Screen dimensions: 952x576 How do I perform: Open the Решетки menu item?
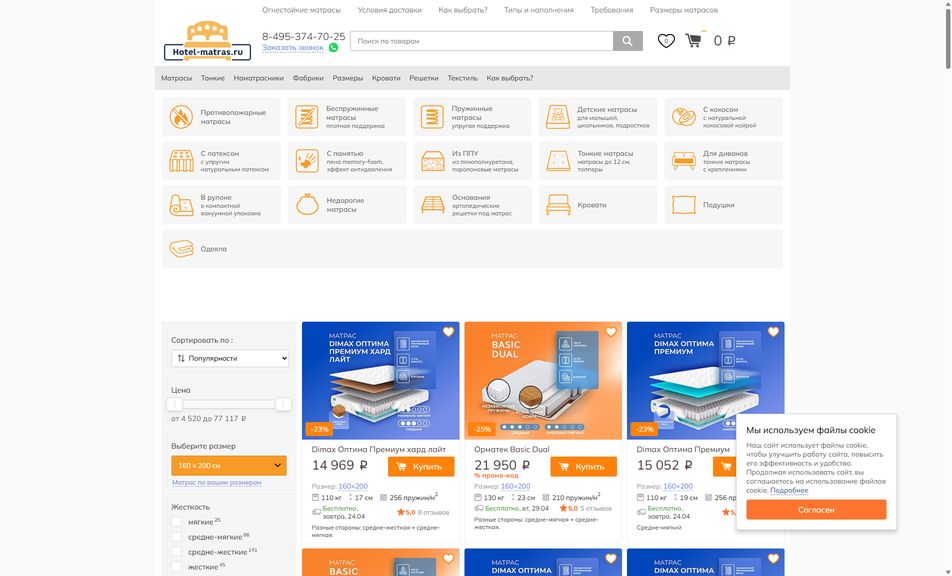(x=424, y=78)
